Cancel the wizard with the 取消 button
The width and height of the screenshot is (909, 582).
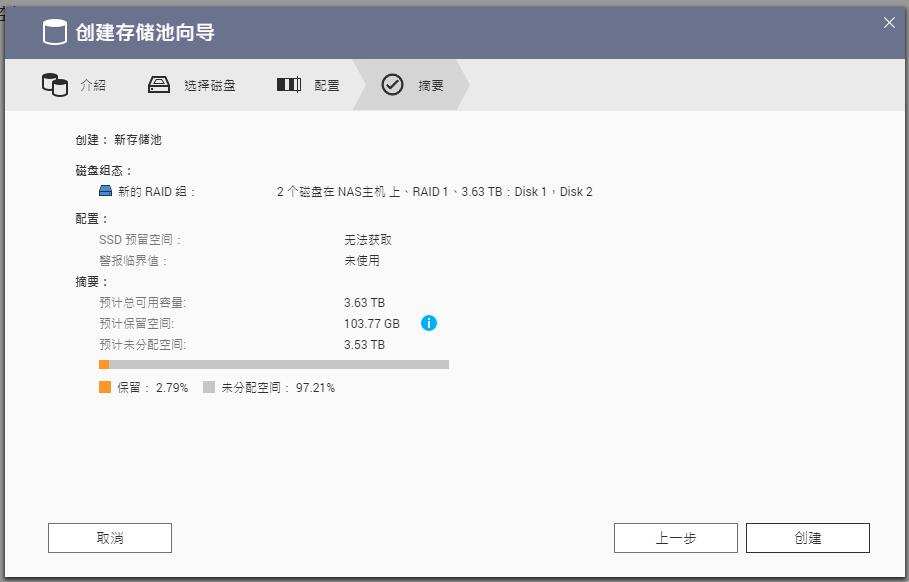[x=109, y=537]
